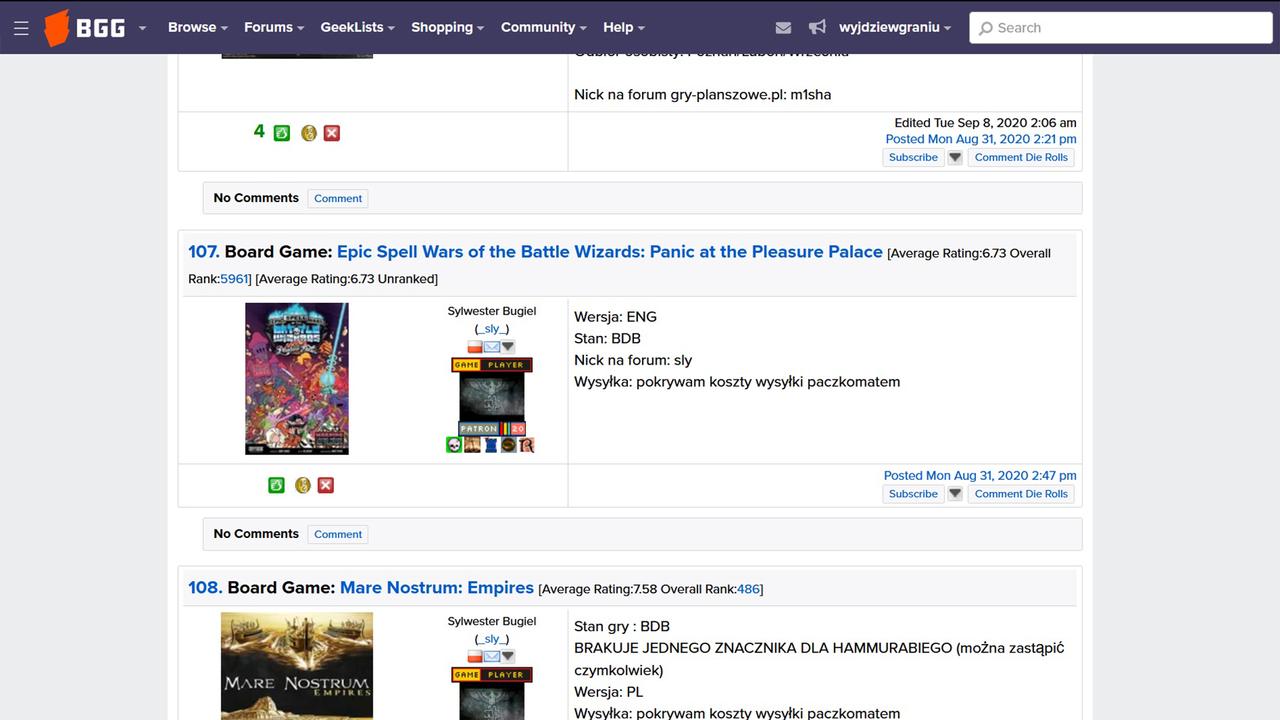Open overall rank 5961 link
This screenshot has height=720, width=1280.
[233, 279]
